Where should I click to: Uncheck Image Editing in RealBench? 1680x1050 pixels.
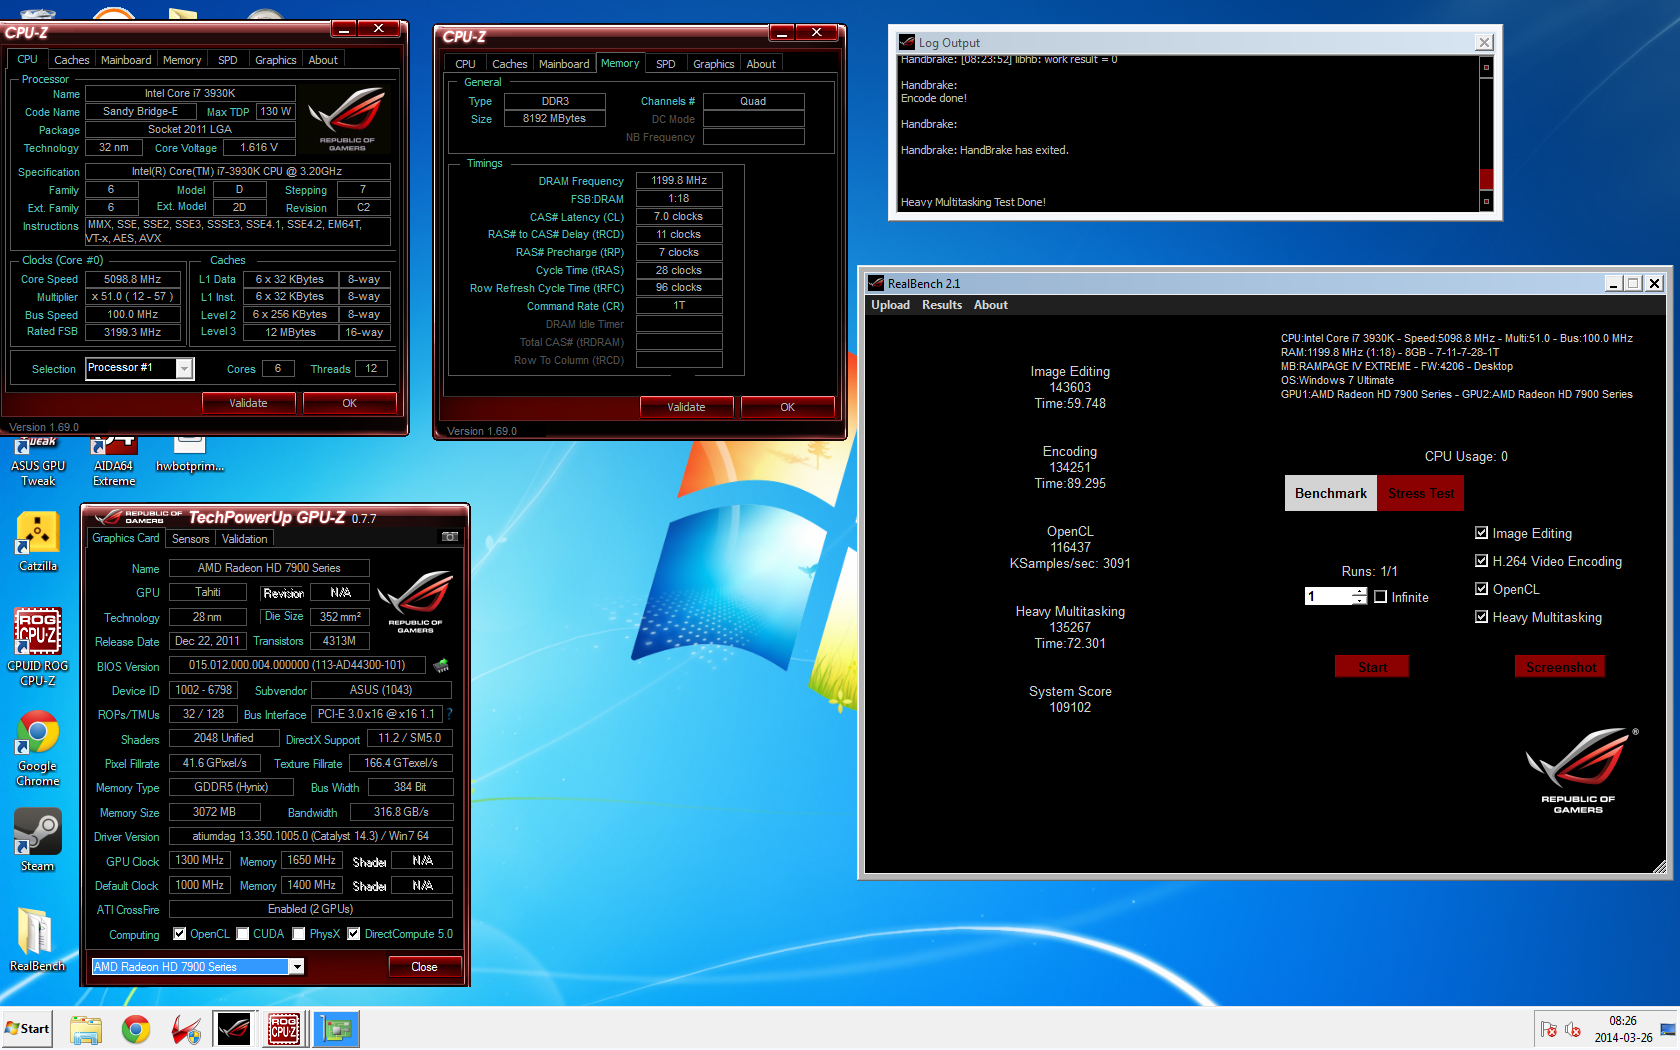1482,533
